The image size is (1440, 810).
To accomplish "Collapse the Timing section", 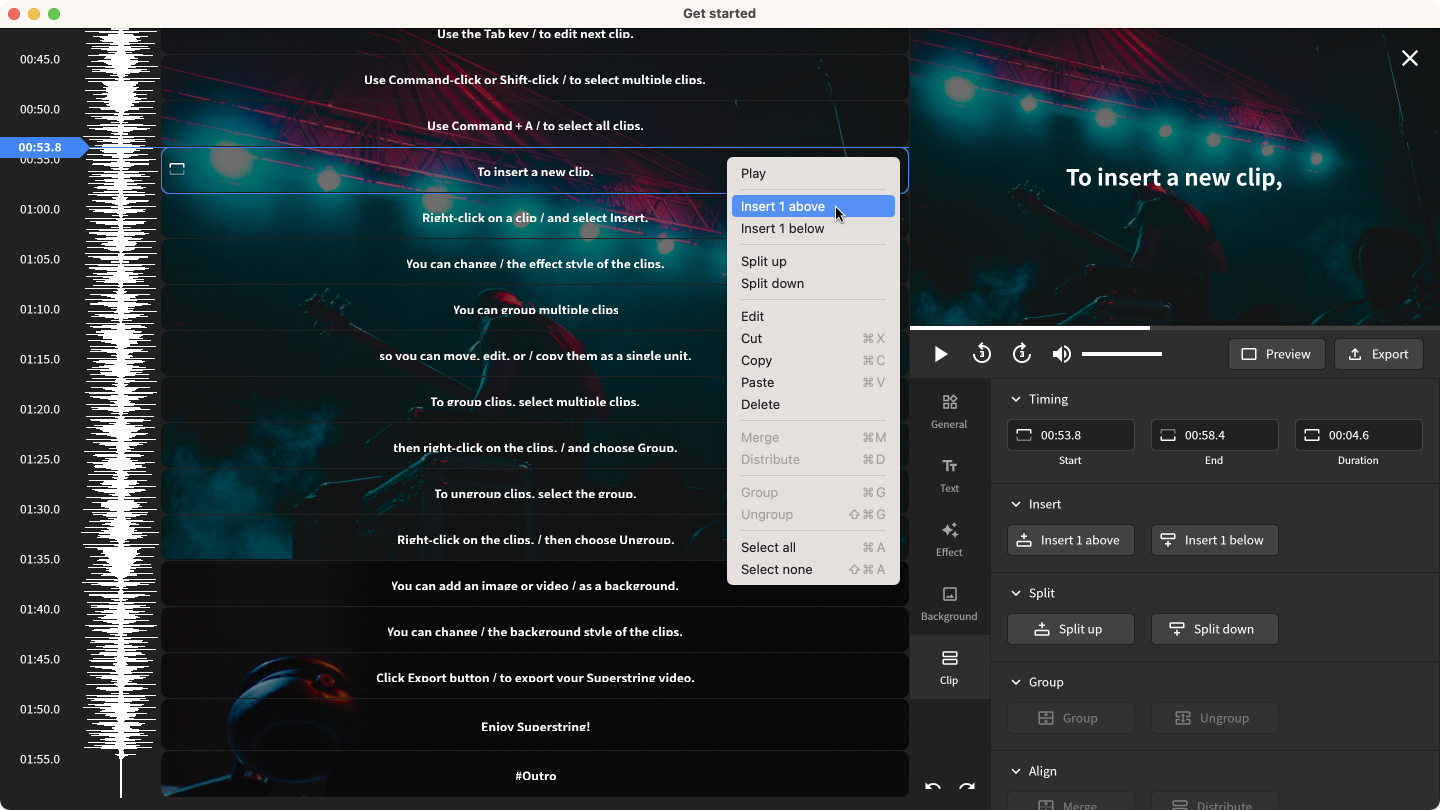I will coord(1017,399).
